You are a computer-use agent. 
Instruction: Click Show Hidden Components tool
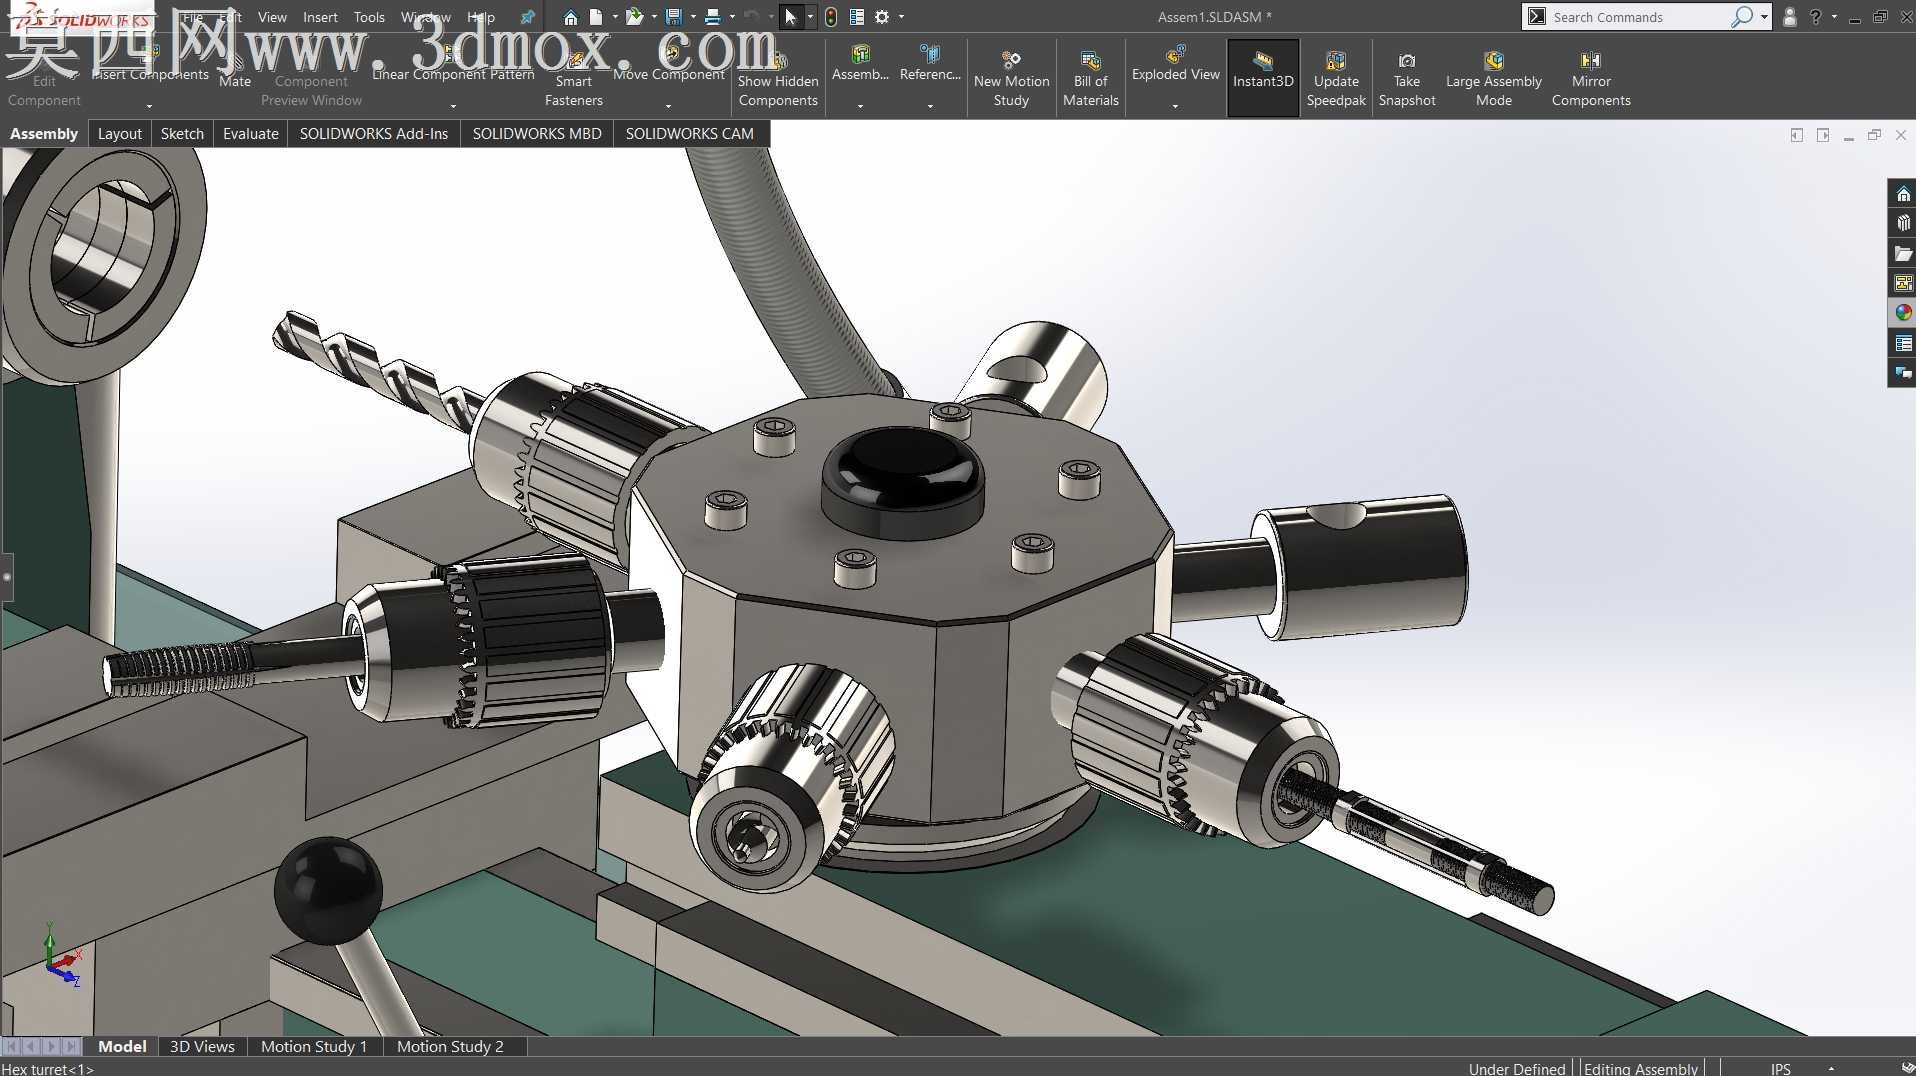click(778, 78)
